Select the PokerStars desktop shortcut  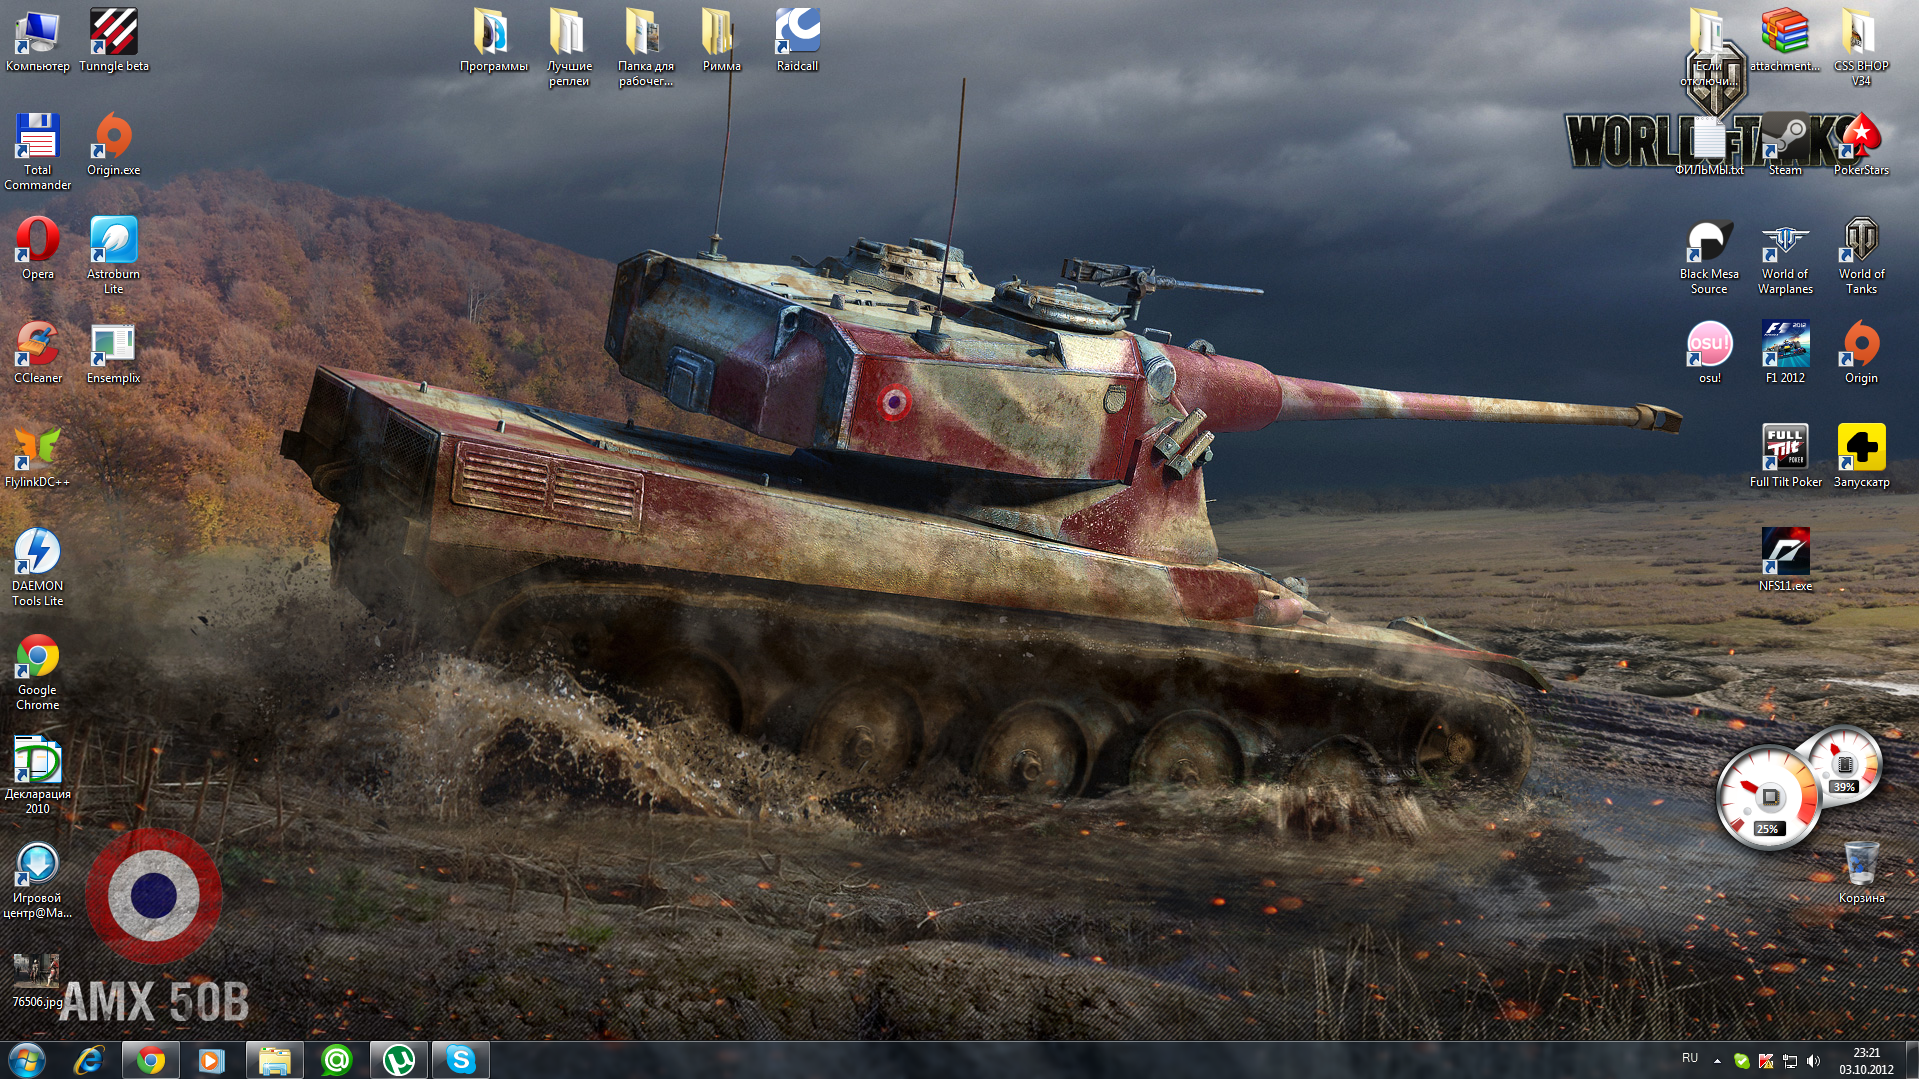pos(1862,144)
